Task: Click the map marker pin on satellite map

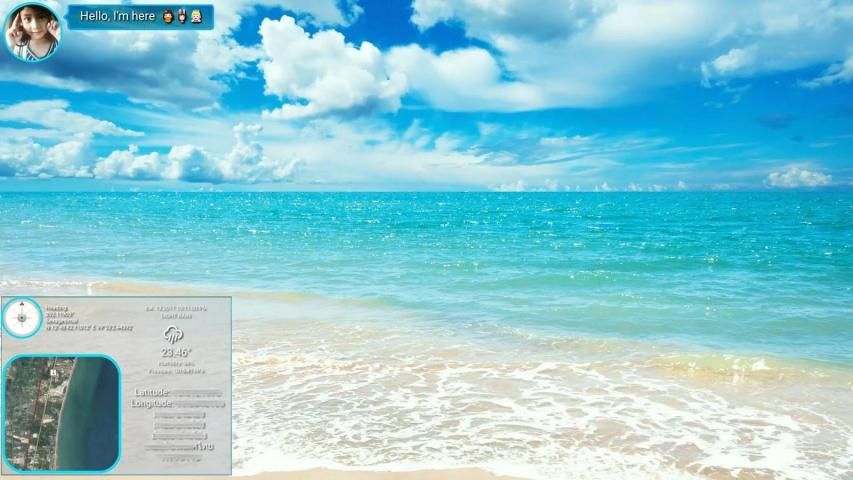Action: coord(51,372)
